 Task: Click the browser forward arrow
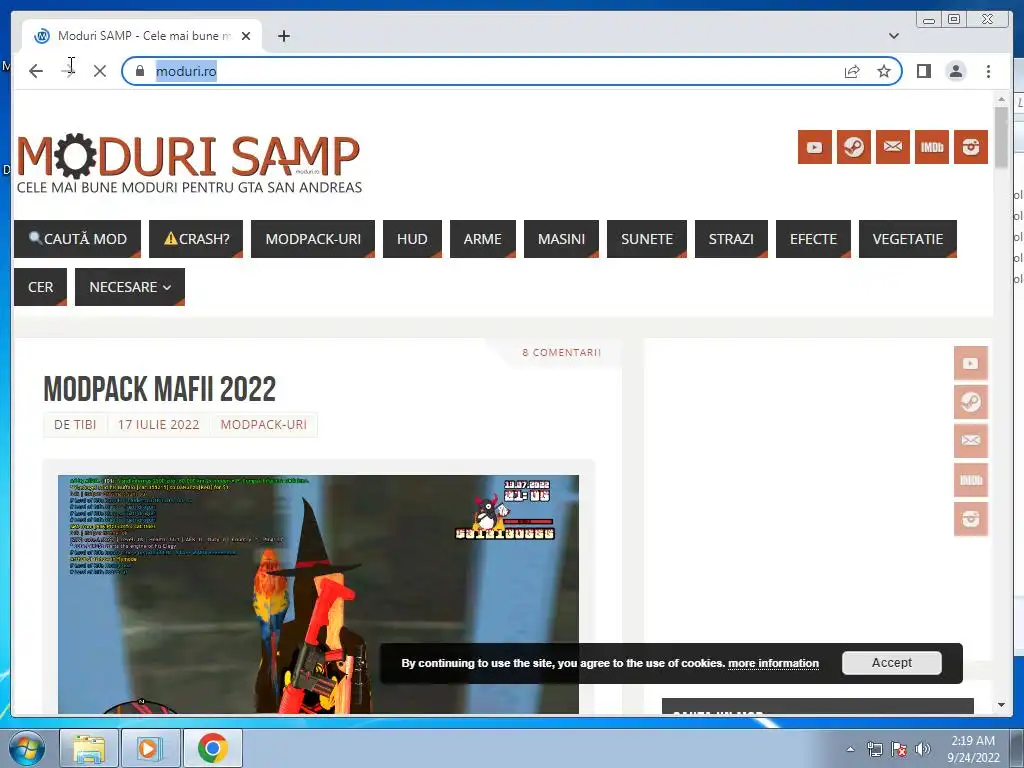pyautogui.click(x=68, y=71)
